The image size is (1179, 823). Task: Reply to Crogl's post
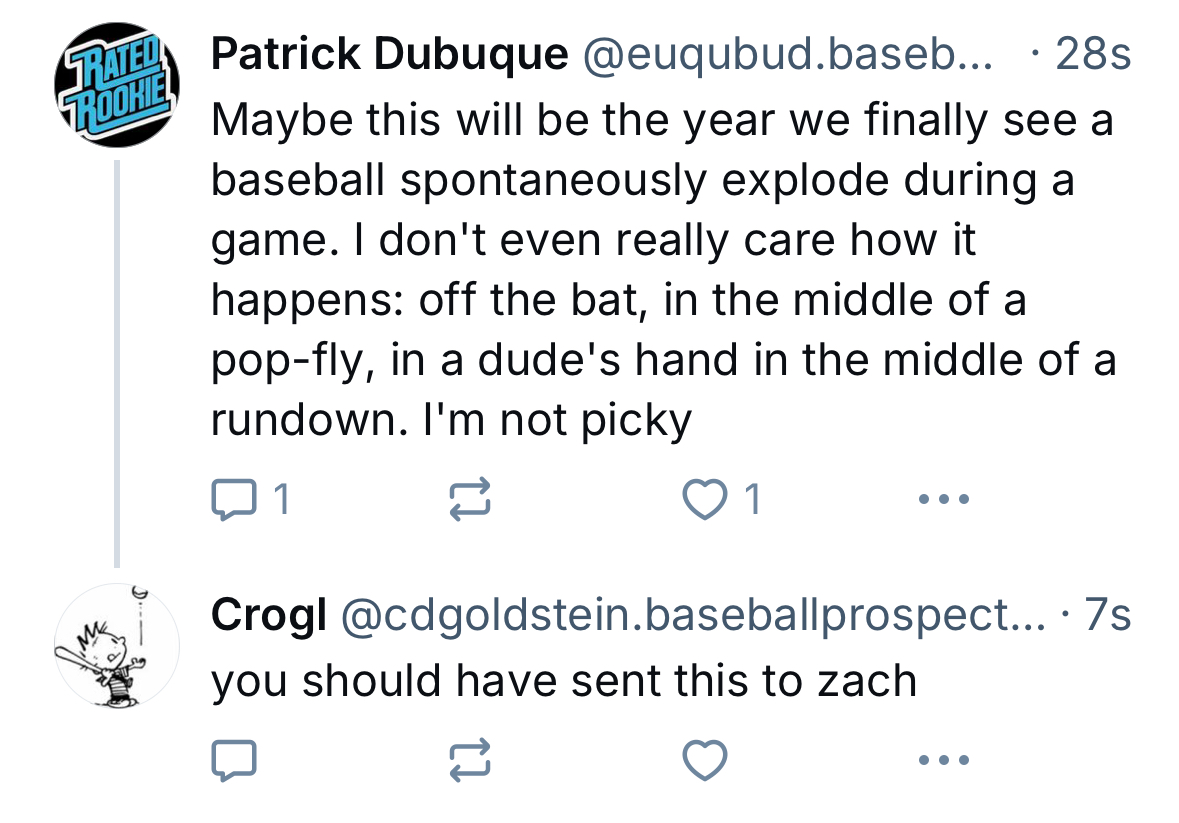coord(233,761)
